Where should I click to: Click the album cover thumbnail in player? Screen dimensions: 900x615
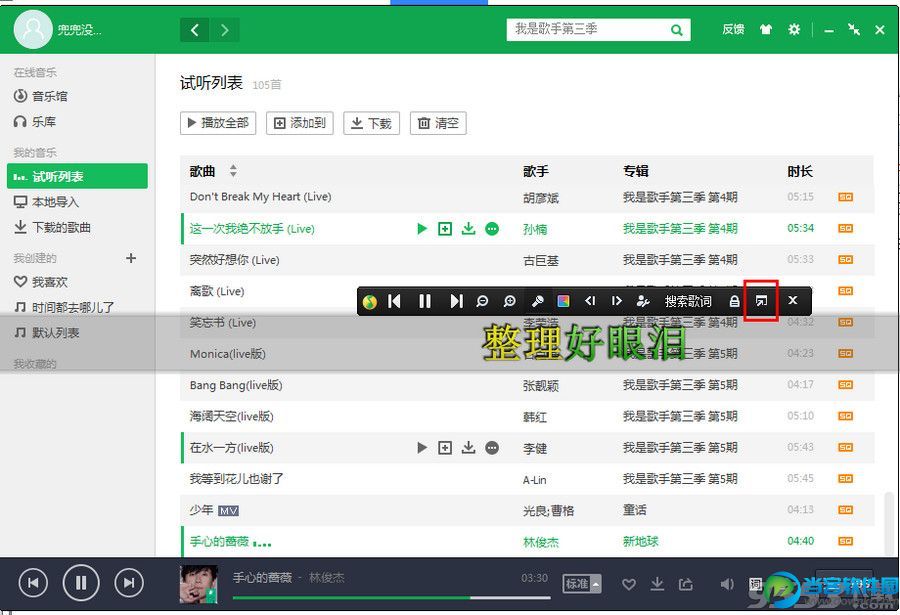[199, 584]
